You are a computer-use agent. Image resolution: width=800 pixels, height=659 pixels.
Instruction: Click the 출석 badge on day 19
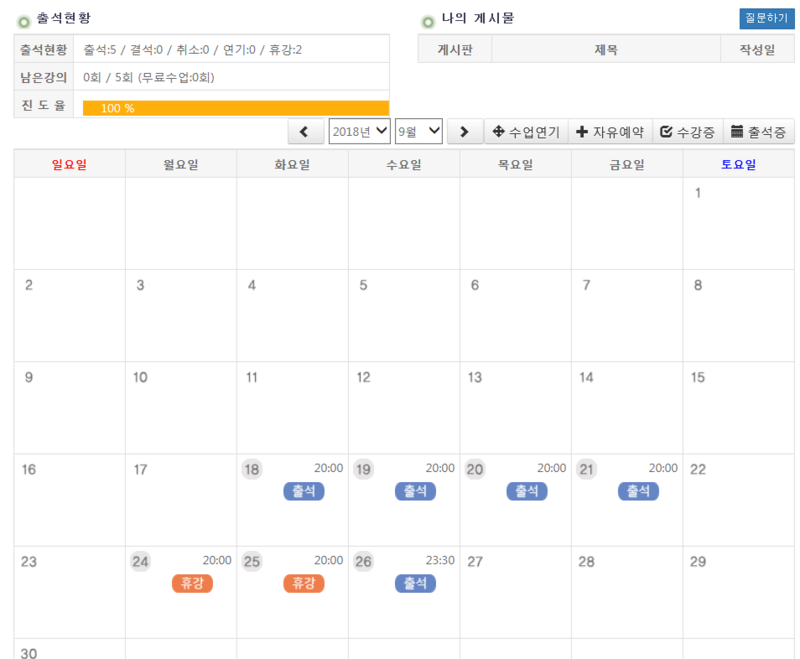[x=415, y=491]
